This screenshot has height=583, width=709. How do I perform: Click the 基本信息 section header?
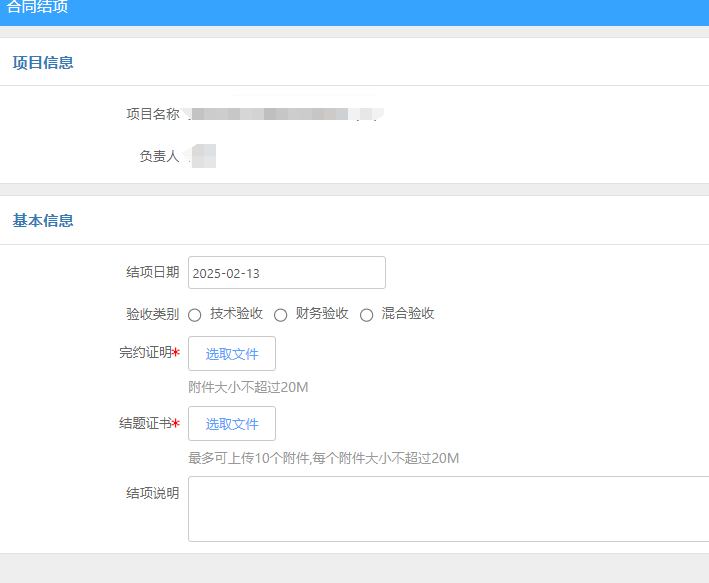(x=43, y=221)
